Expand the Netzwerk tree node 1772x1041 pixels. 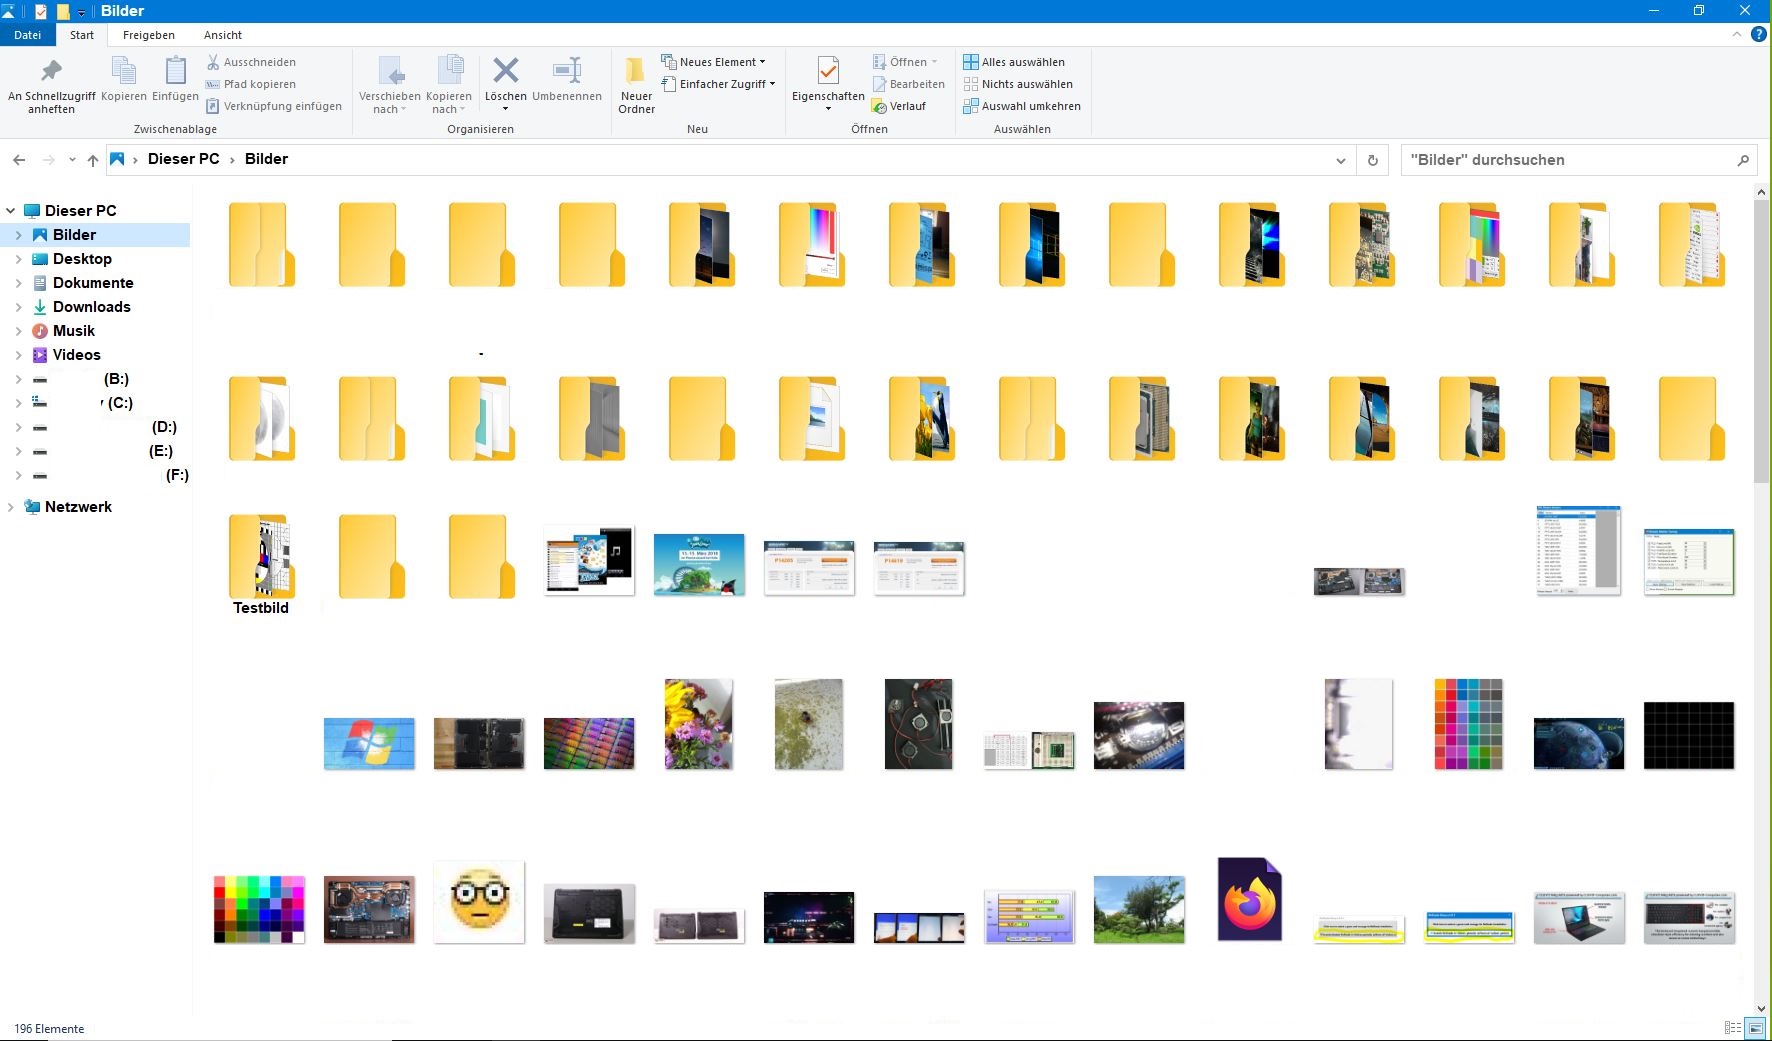10,507
